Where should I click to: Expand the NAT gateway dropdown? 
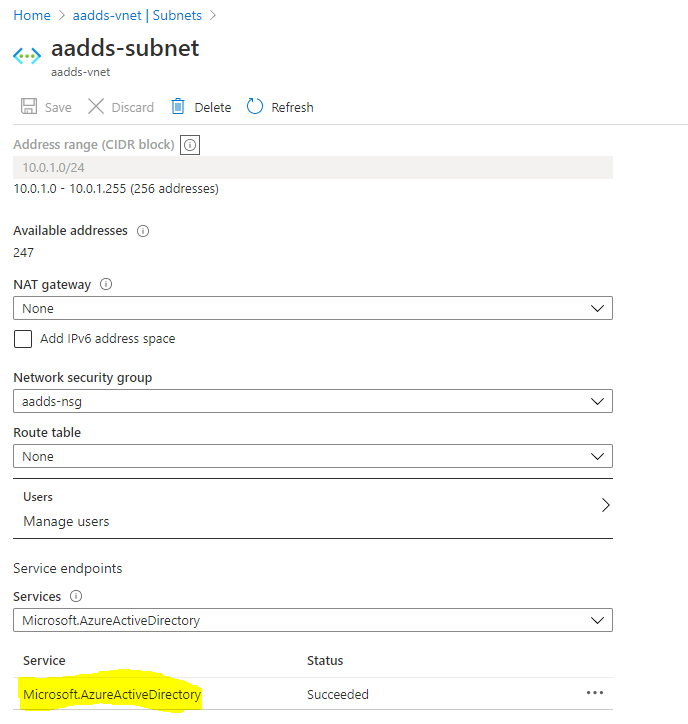point(313,308)
